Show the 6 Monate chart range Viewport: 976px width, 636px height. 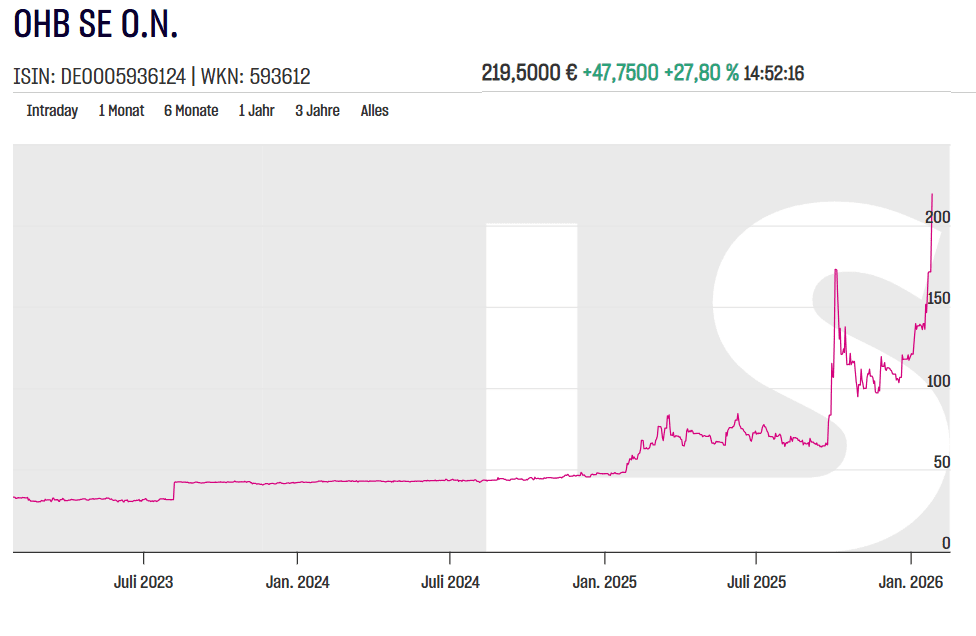[x=191, y=111]
